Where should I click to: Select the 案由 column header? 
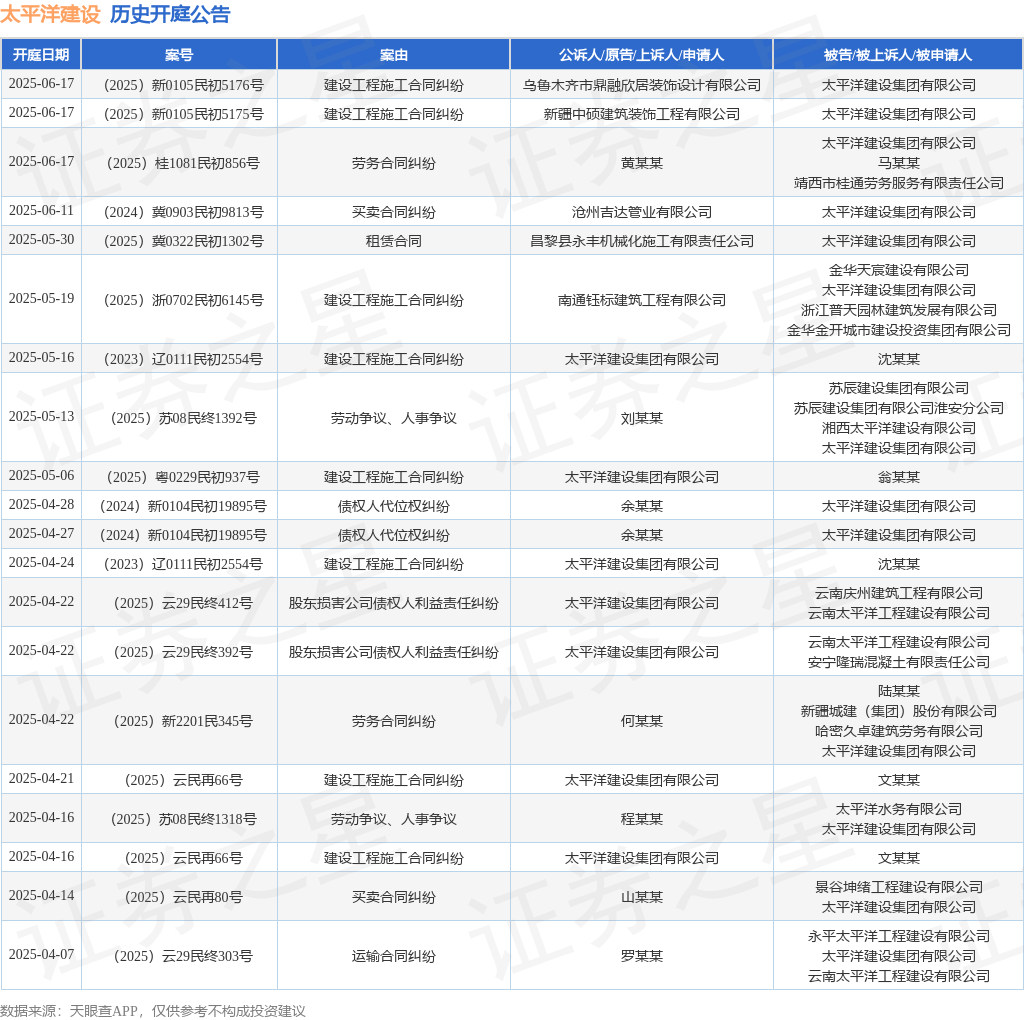coord(394,55)
